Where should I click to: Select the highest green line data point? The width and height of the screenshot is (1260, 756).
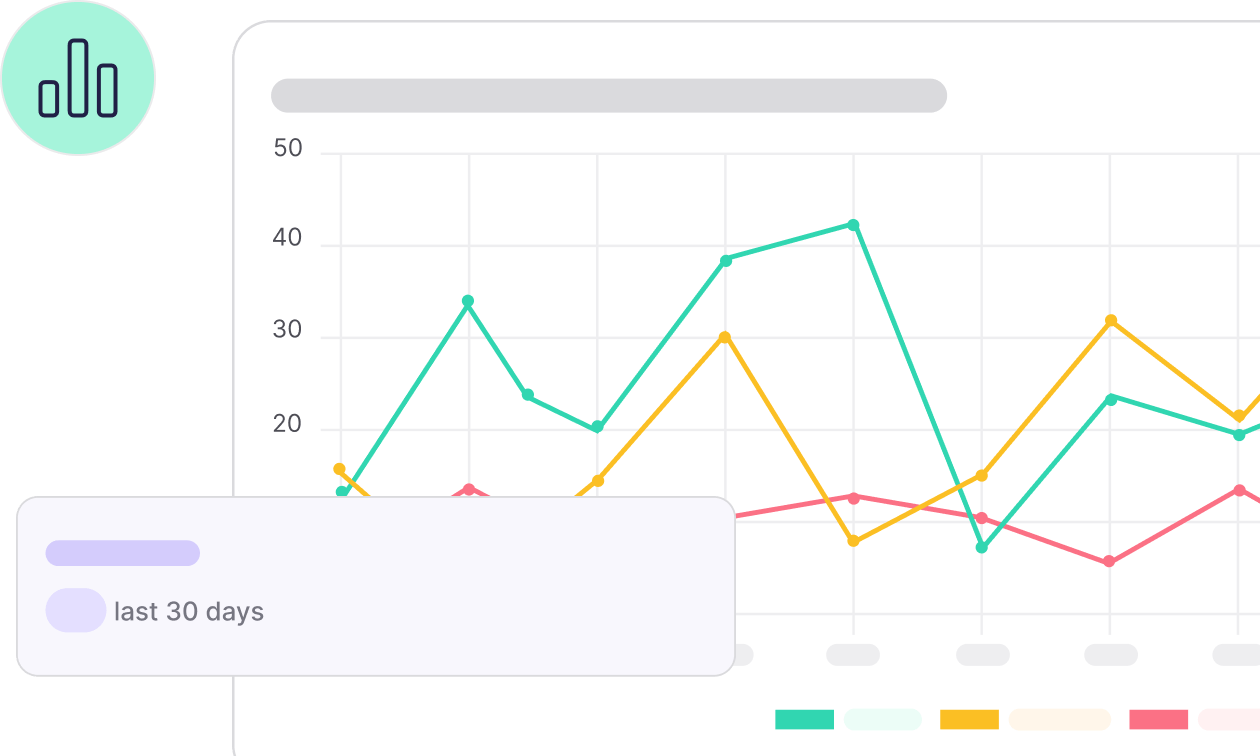853,225
